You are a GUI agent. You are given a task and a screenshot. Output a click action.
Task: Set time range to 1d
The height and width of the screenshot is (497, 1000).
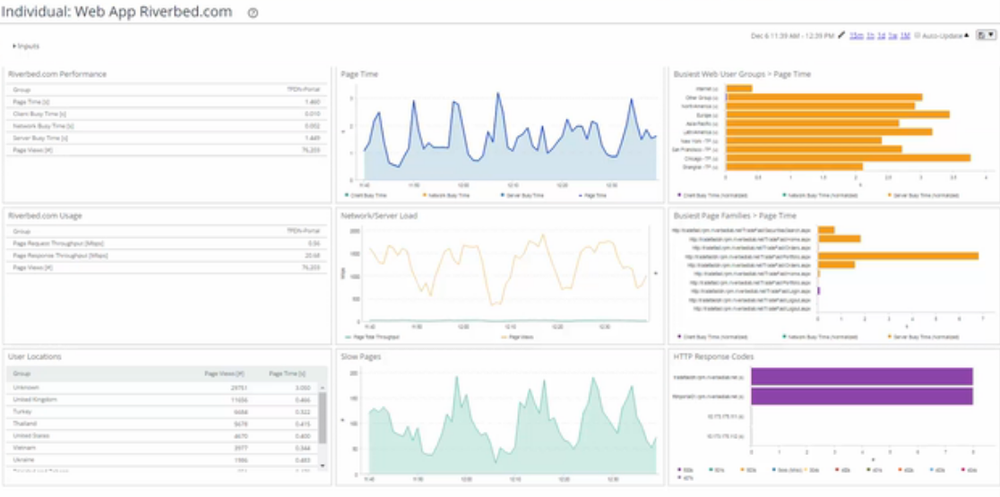tap(881, 36)
